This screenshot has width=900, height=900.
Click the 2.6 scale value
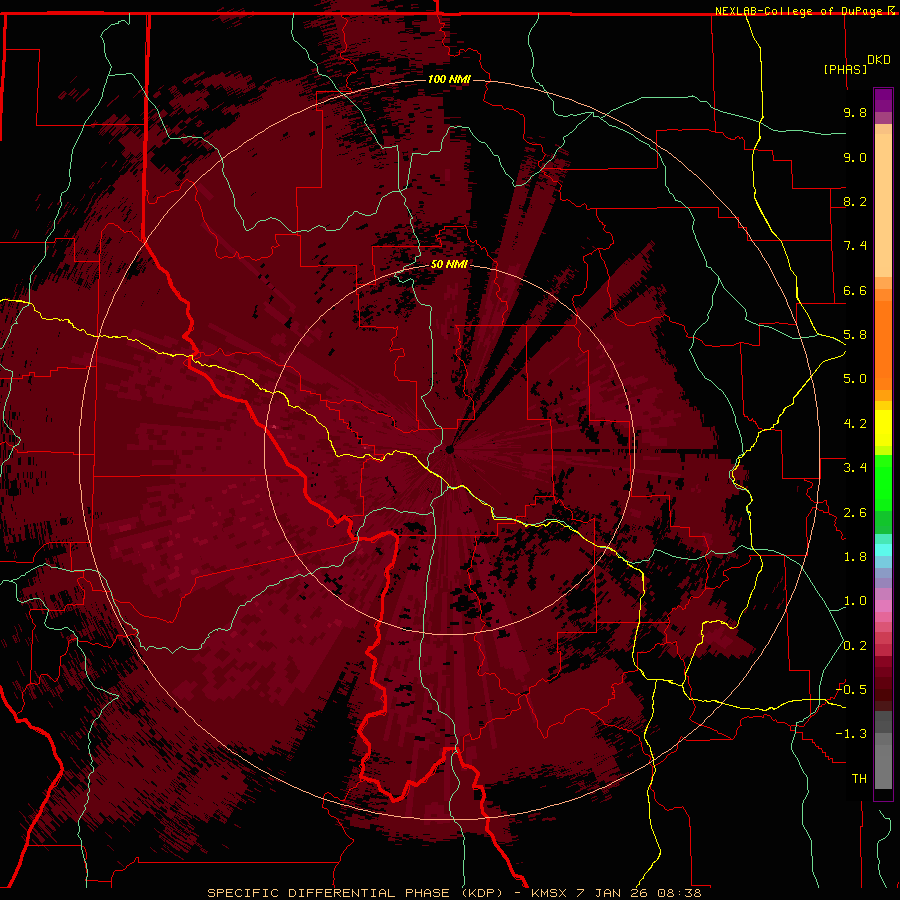click(855, 513)
